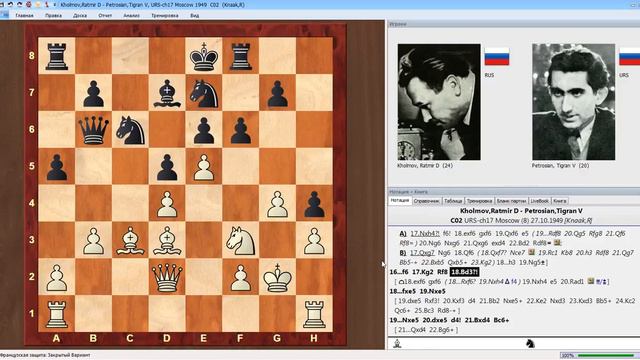640x360 pixels.
Task: Jump to main line move 21.Bxd4
Action: [477, 320]
